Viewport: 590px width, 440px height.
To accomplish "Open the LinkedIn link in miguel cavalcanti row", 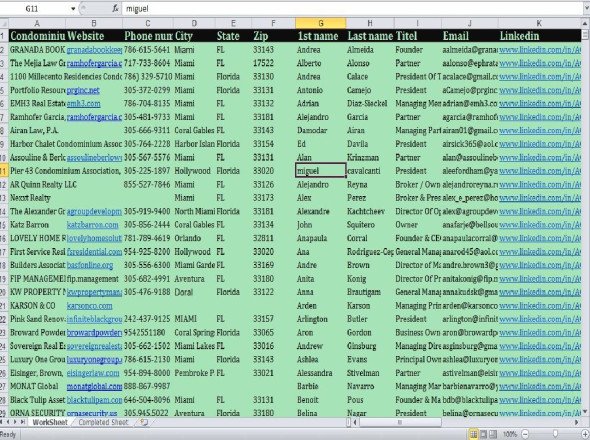I will 540,171.
